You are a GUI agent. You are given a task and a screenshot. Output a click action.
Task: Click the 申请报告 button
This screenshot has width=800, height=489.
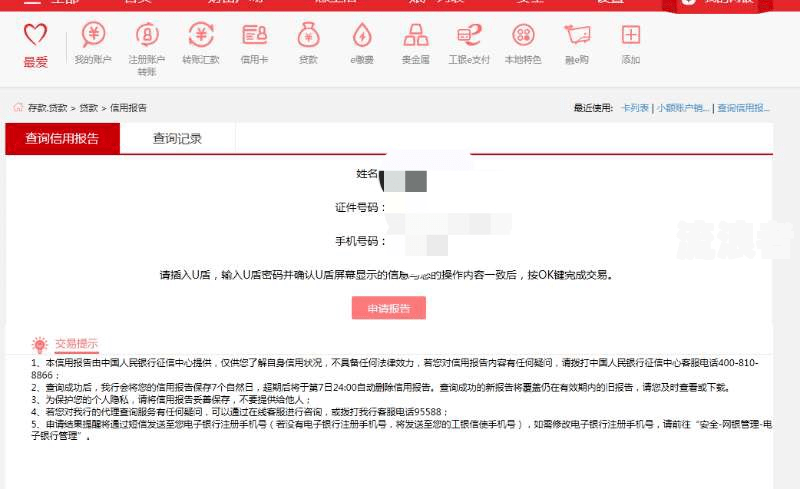pyautogui.click(x=389, y=308)
